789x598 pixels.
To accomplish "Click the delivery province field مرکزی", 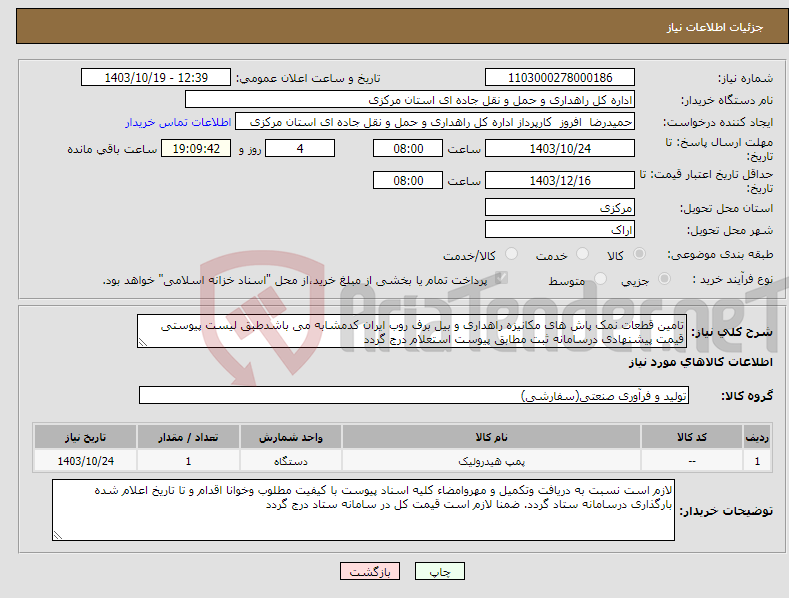I will click(x=560, y=207).
